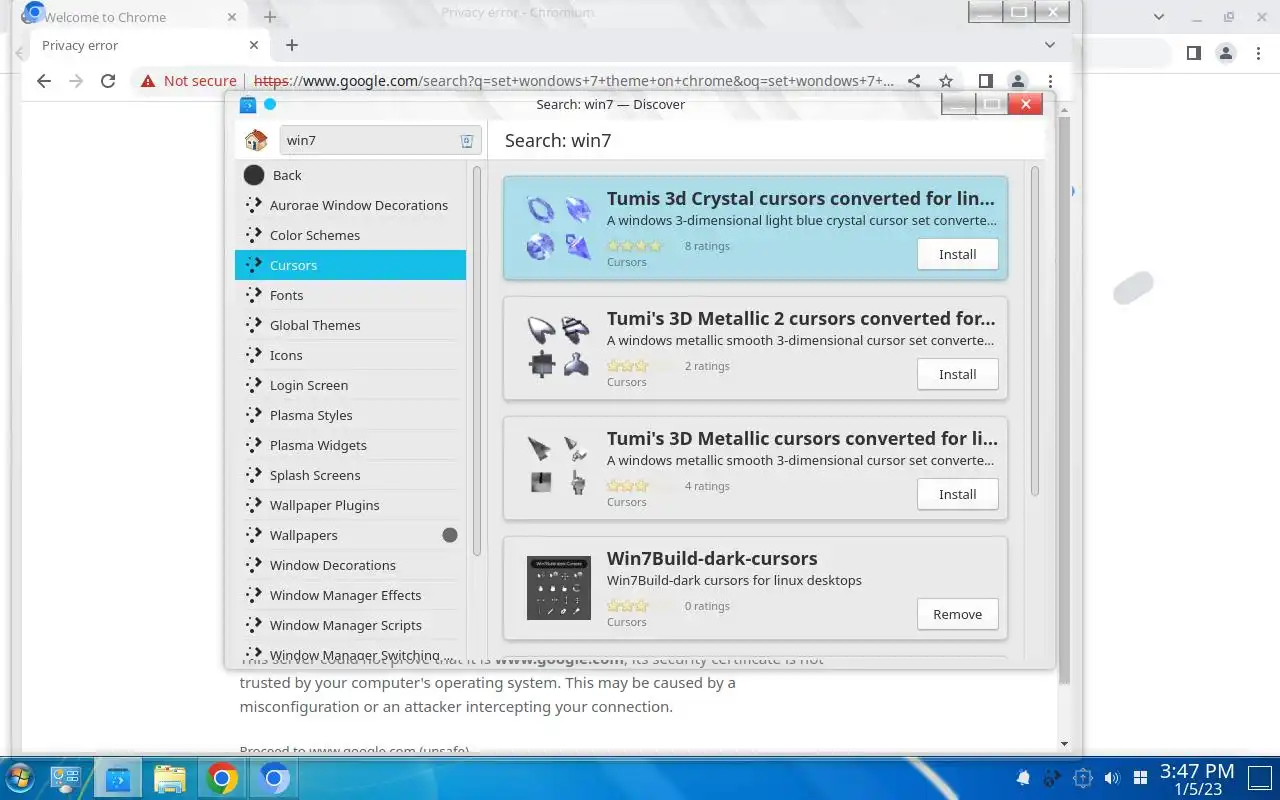Open Splash Screens category
The image size is (1280, 800).
tap(350, 475)
